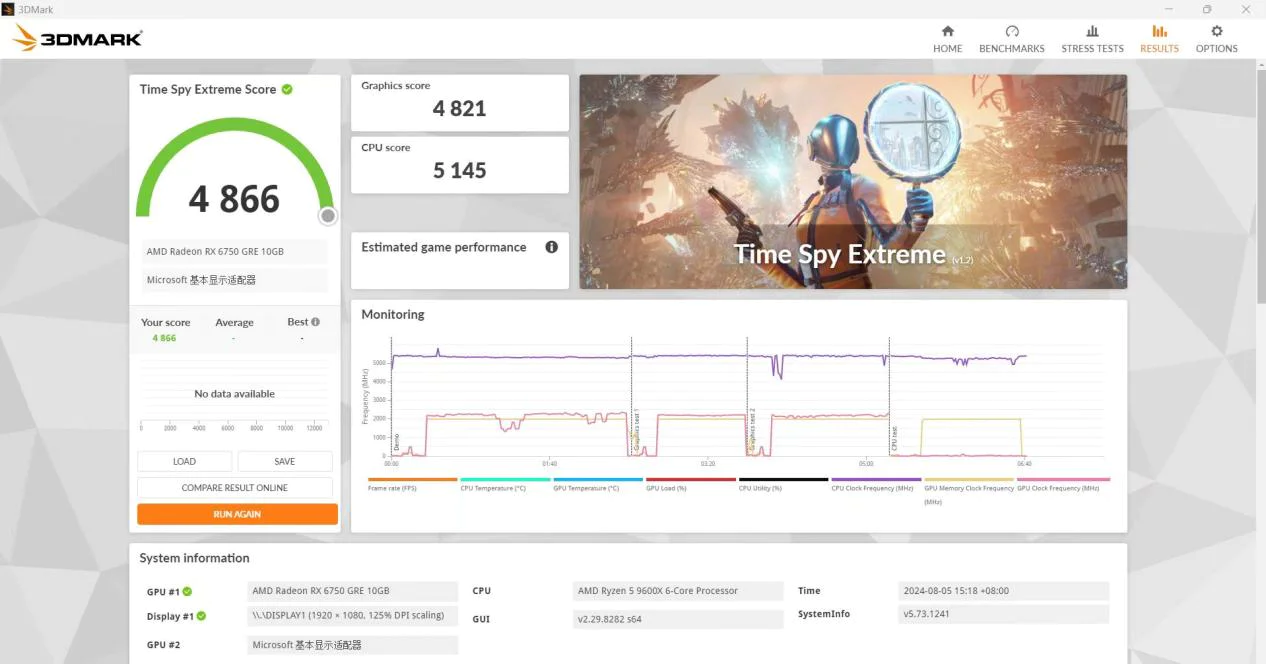Go to BENCHMARKS tab
This screenshot has height=664, width=1266.
pos(1011,39)
